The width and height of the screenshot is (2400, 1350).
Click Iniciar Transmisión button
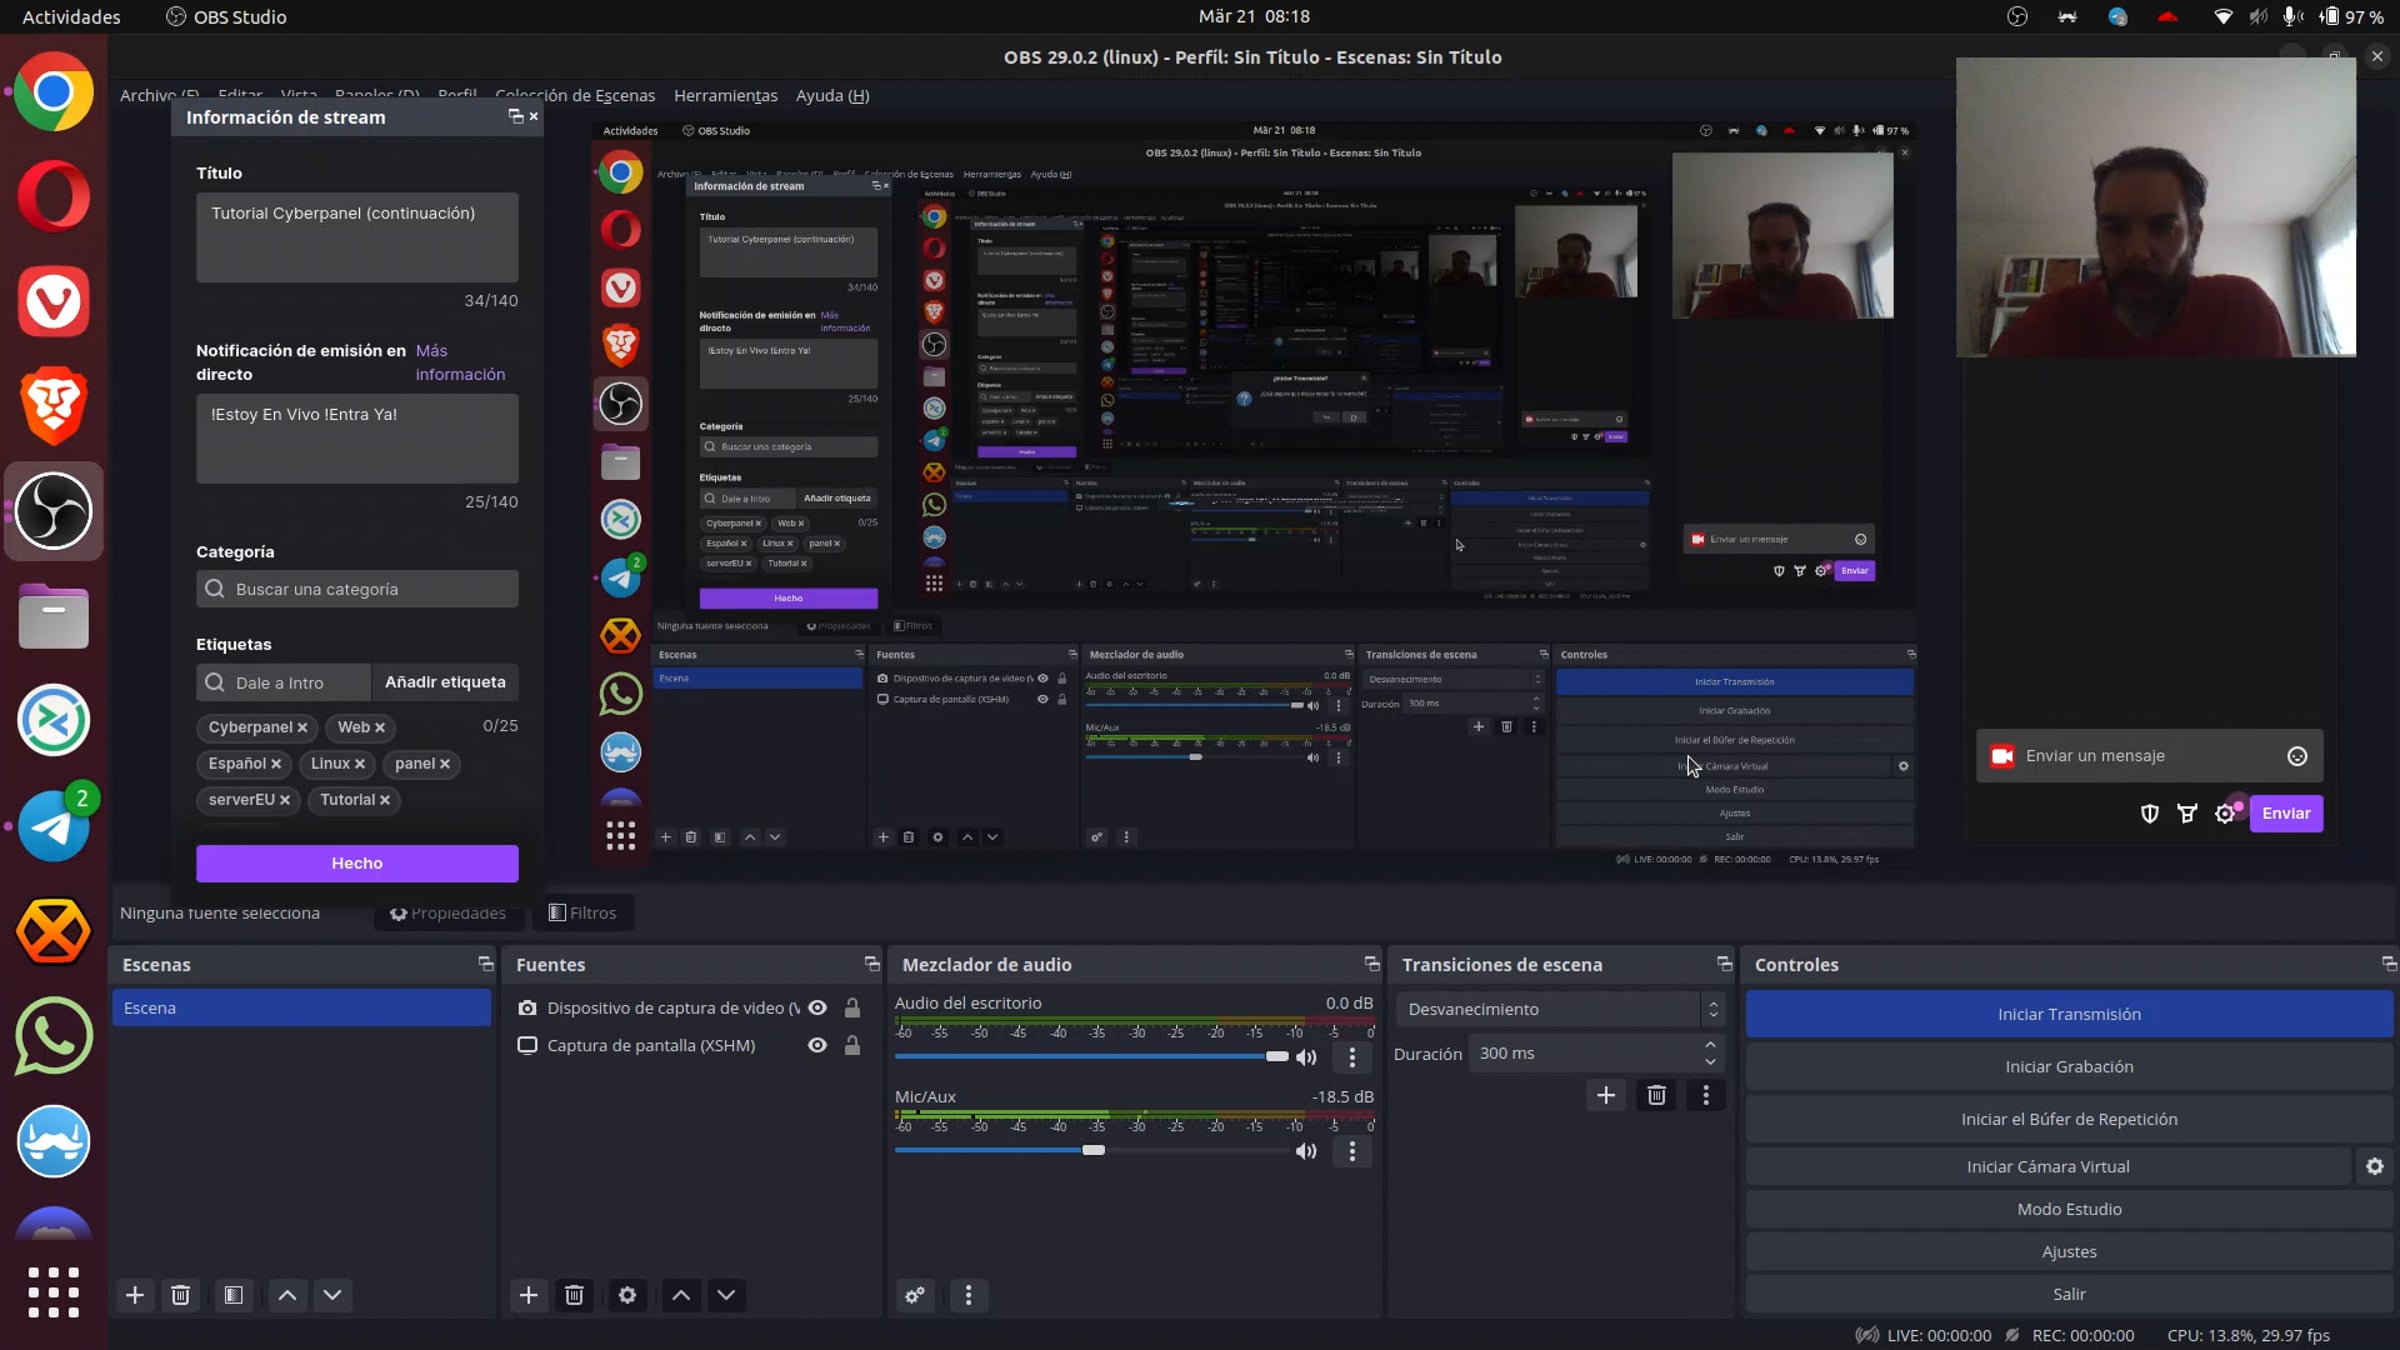coord(2068,1014)
